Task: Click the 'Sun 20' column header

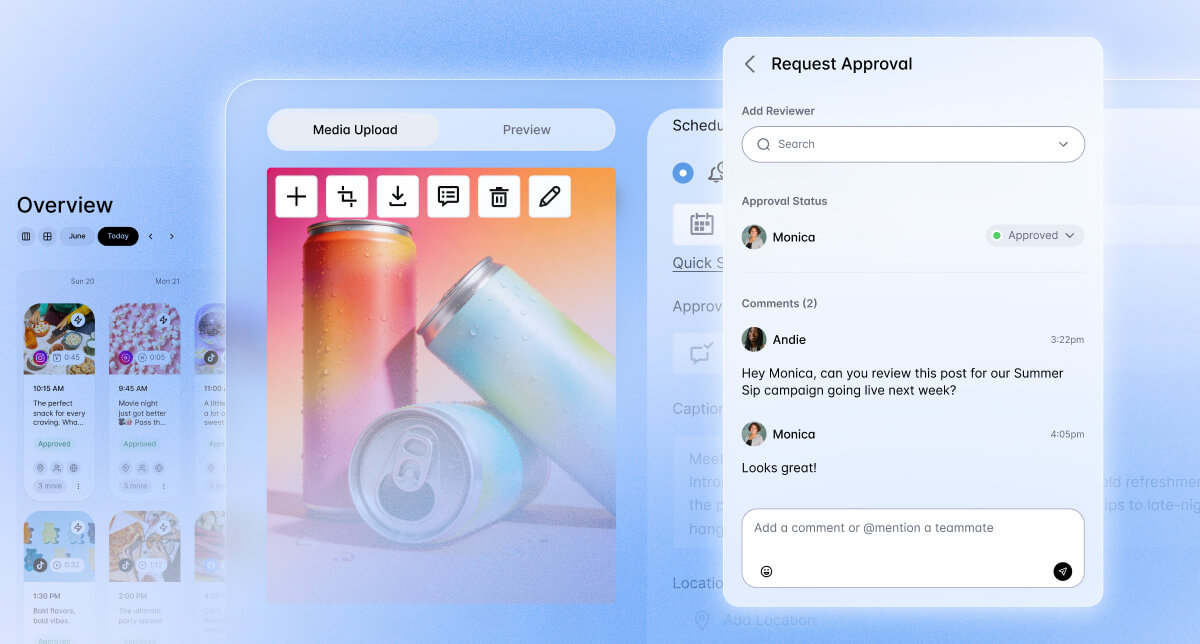Action: point(82,282)
